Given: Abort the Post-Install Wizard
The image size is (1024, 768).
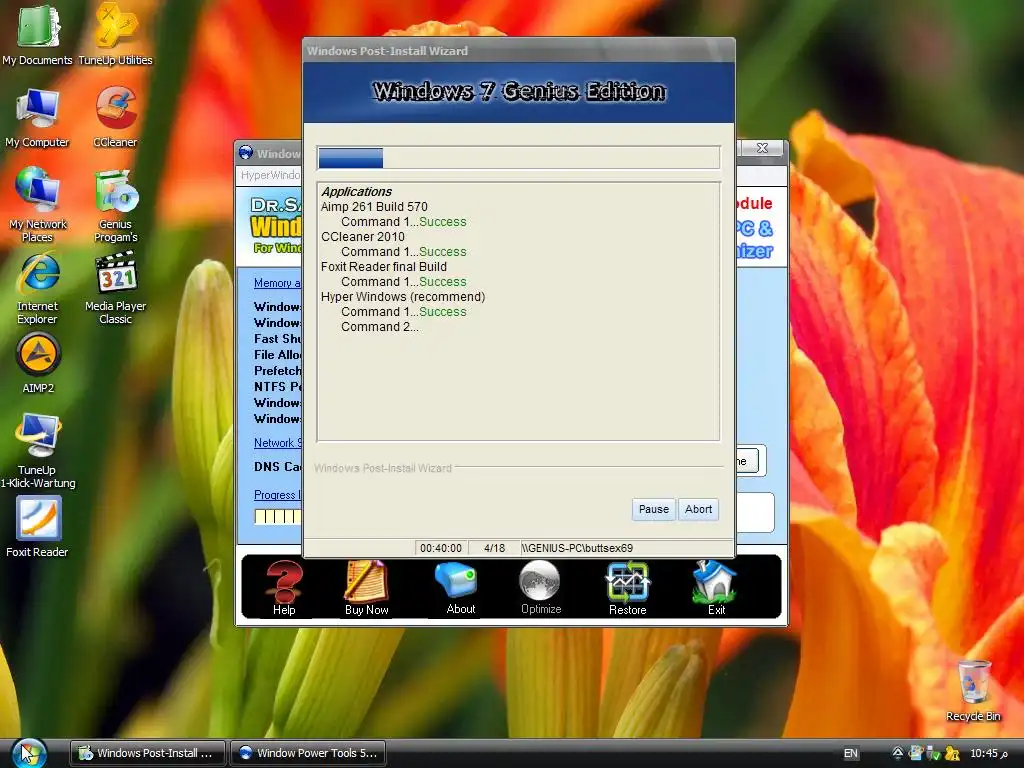Looking at the screenshot, I should (x=698, y=509).
